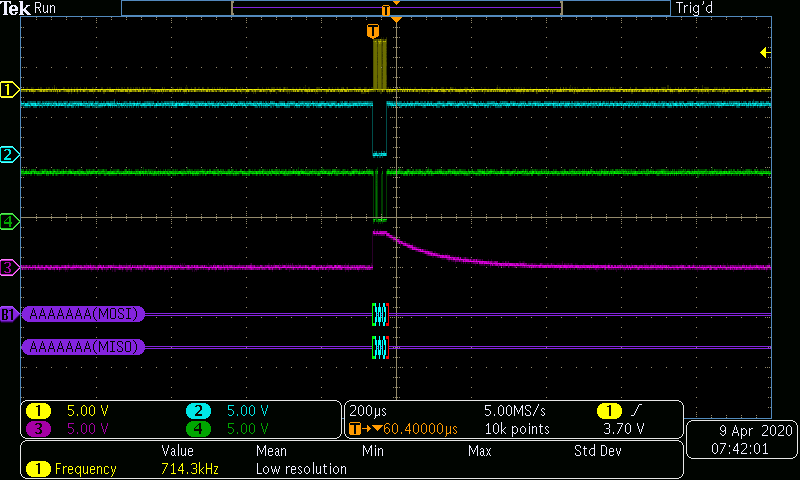This screenshot has height=480, width=800.
Task: Click the 714.3kHz frequency value
Action: [190, 469]
